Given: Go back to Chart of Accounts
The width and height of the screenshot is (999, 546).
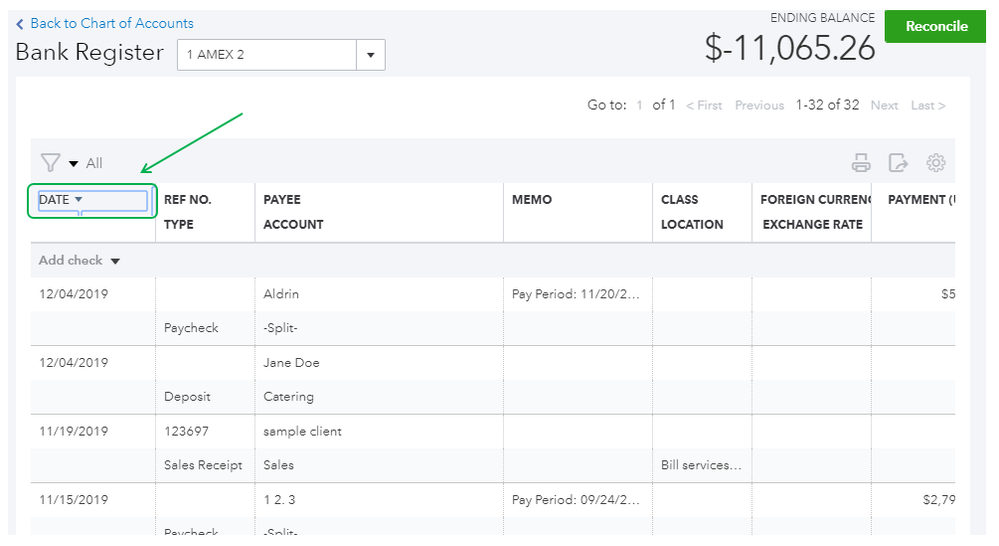Looking at the screenshot, I should click(x=111, y=23).
